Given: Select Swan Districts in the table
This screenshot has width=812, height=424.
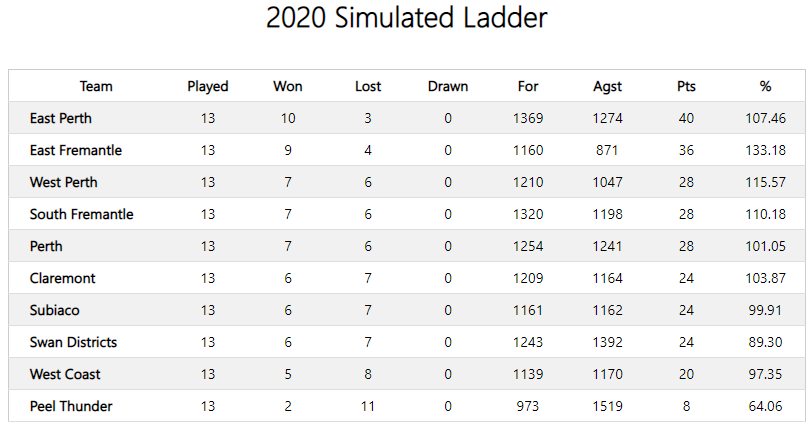Looking at the screenshot, I should [73, 342].
